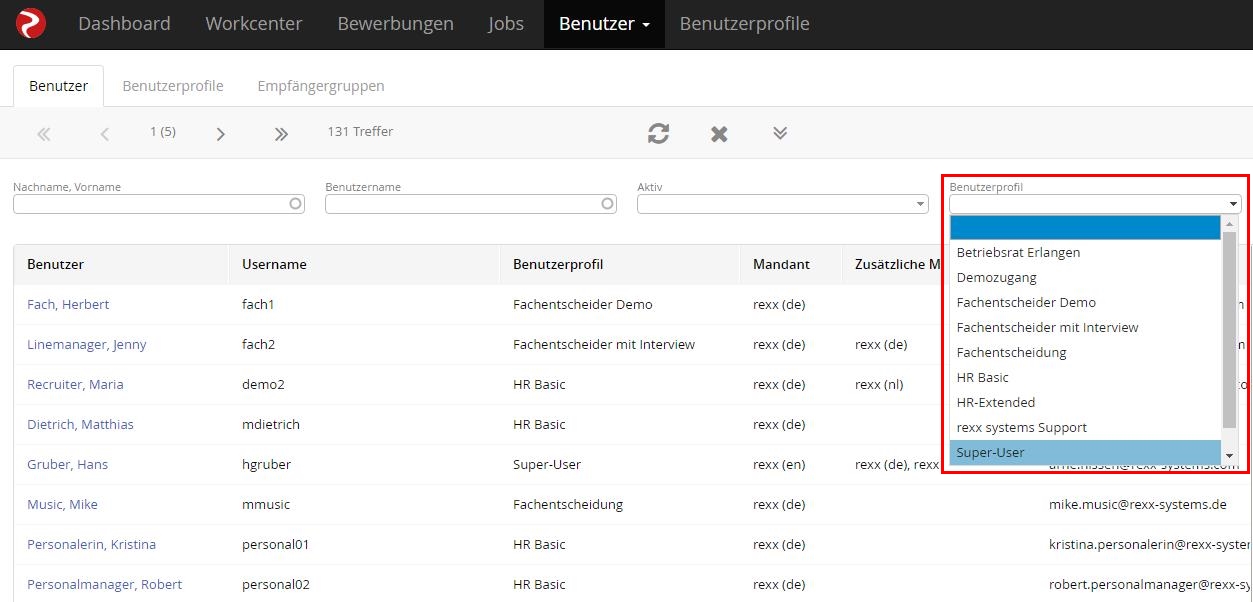1253x602 pixels.
Task: Clear filters with the X icon
Action: [719, 133]
